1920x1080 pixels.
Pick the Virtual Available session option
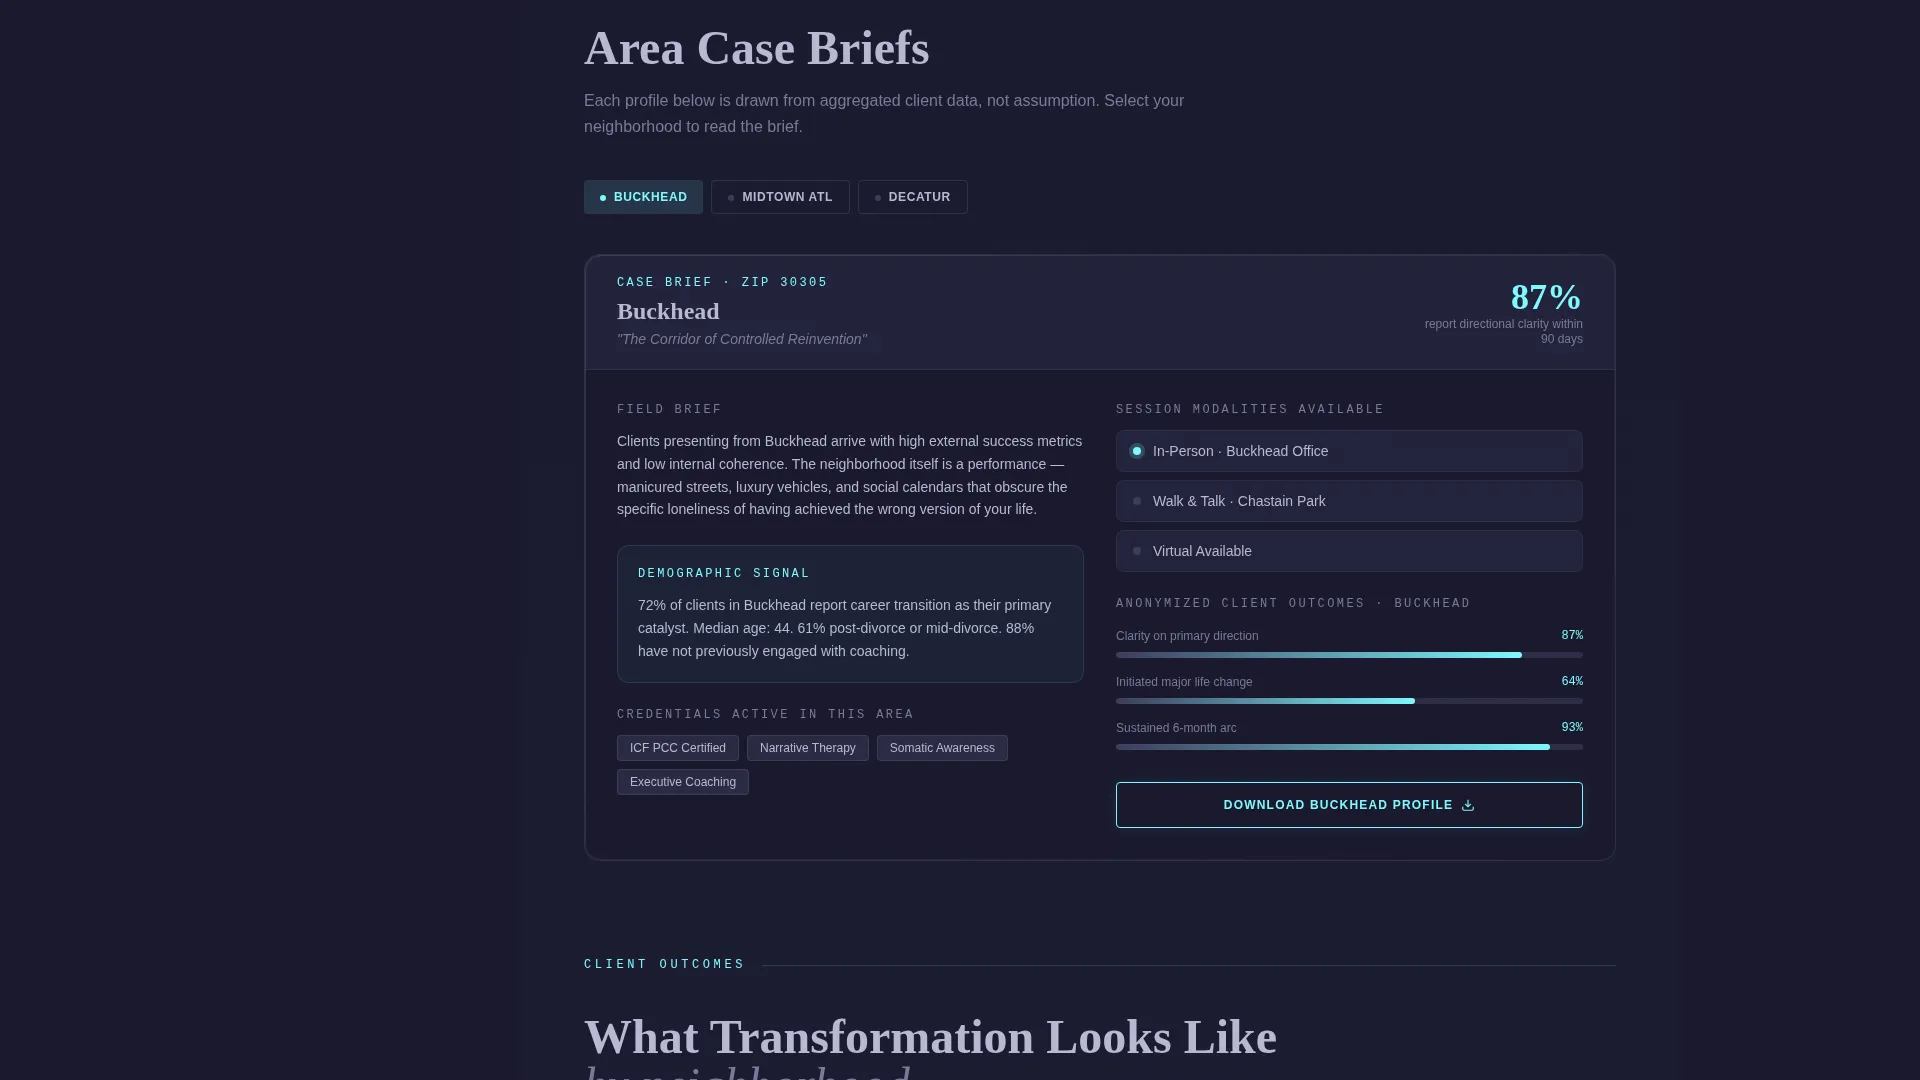coord(1349,551)
